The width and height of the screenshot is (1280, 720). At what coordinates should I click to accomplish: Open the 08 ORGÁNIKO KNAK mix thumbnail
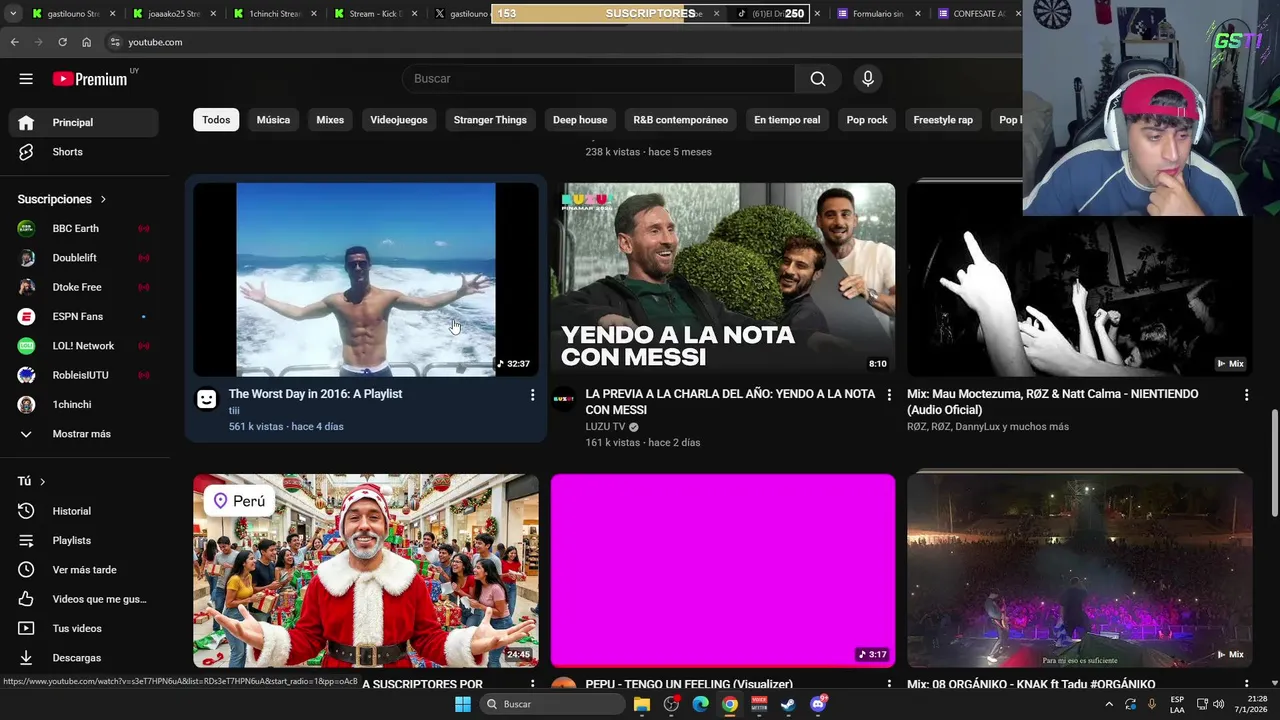click(1080, 570)
